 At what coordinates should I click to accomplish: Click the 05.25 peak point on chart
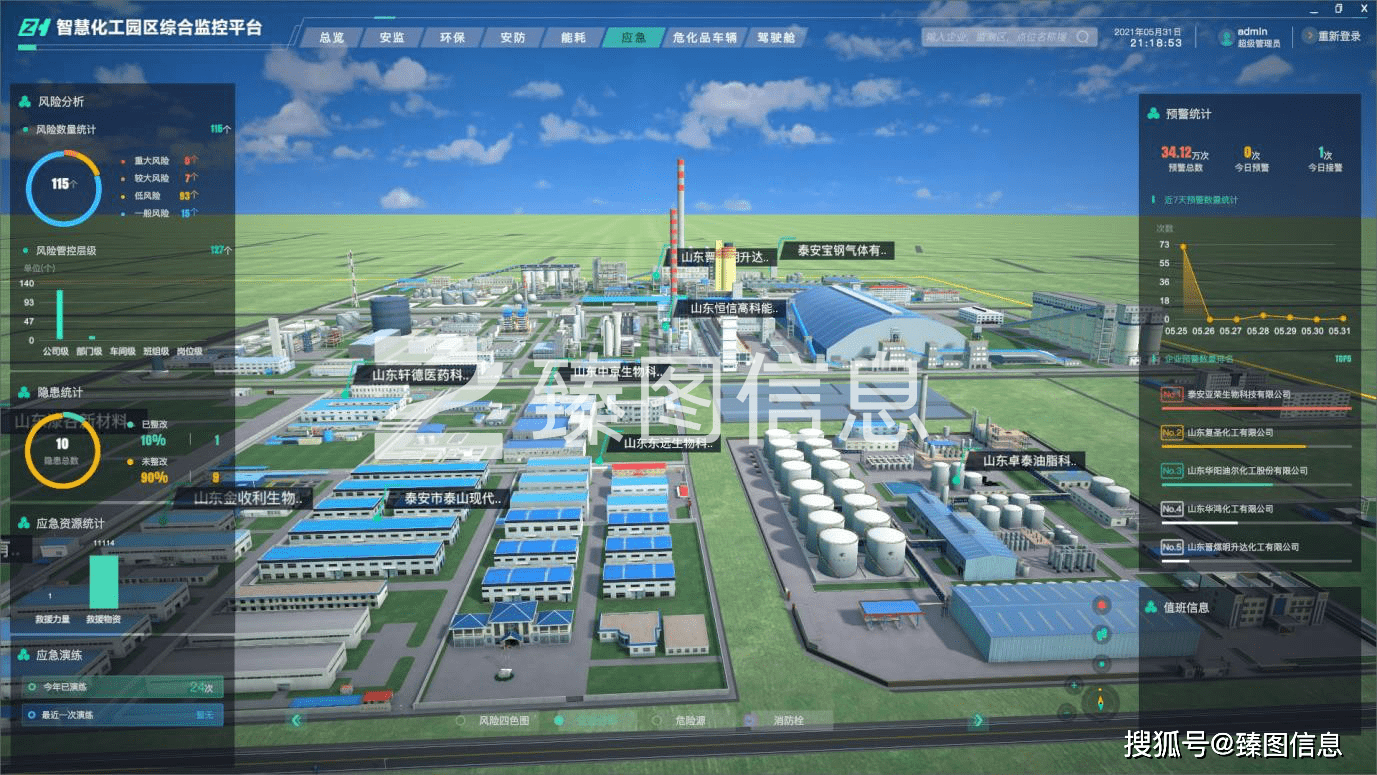1182,245
